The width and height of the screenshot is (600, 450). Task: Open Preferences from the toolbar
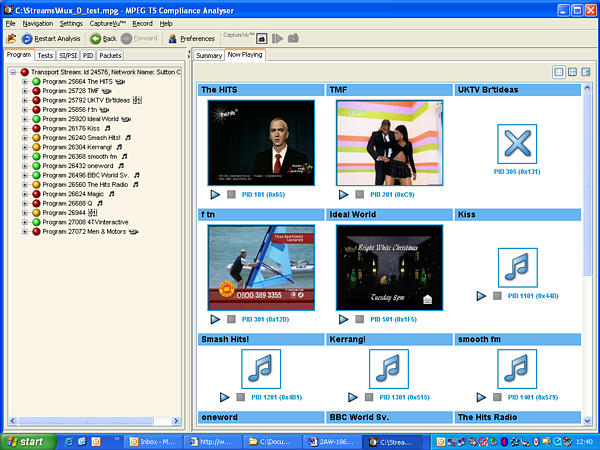tap(191, 38)
